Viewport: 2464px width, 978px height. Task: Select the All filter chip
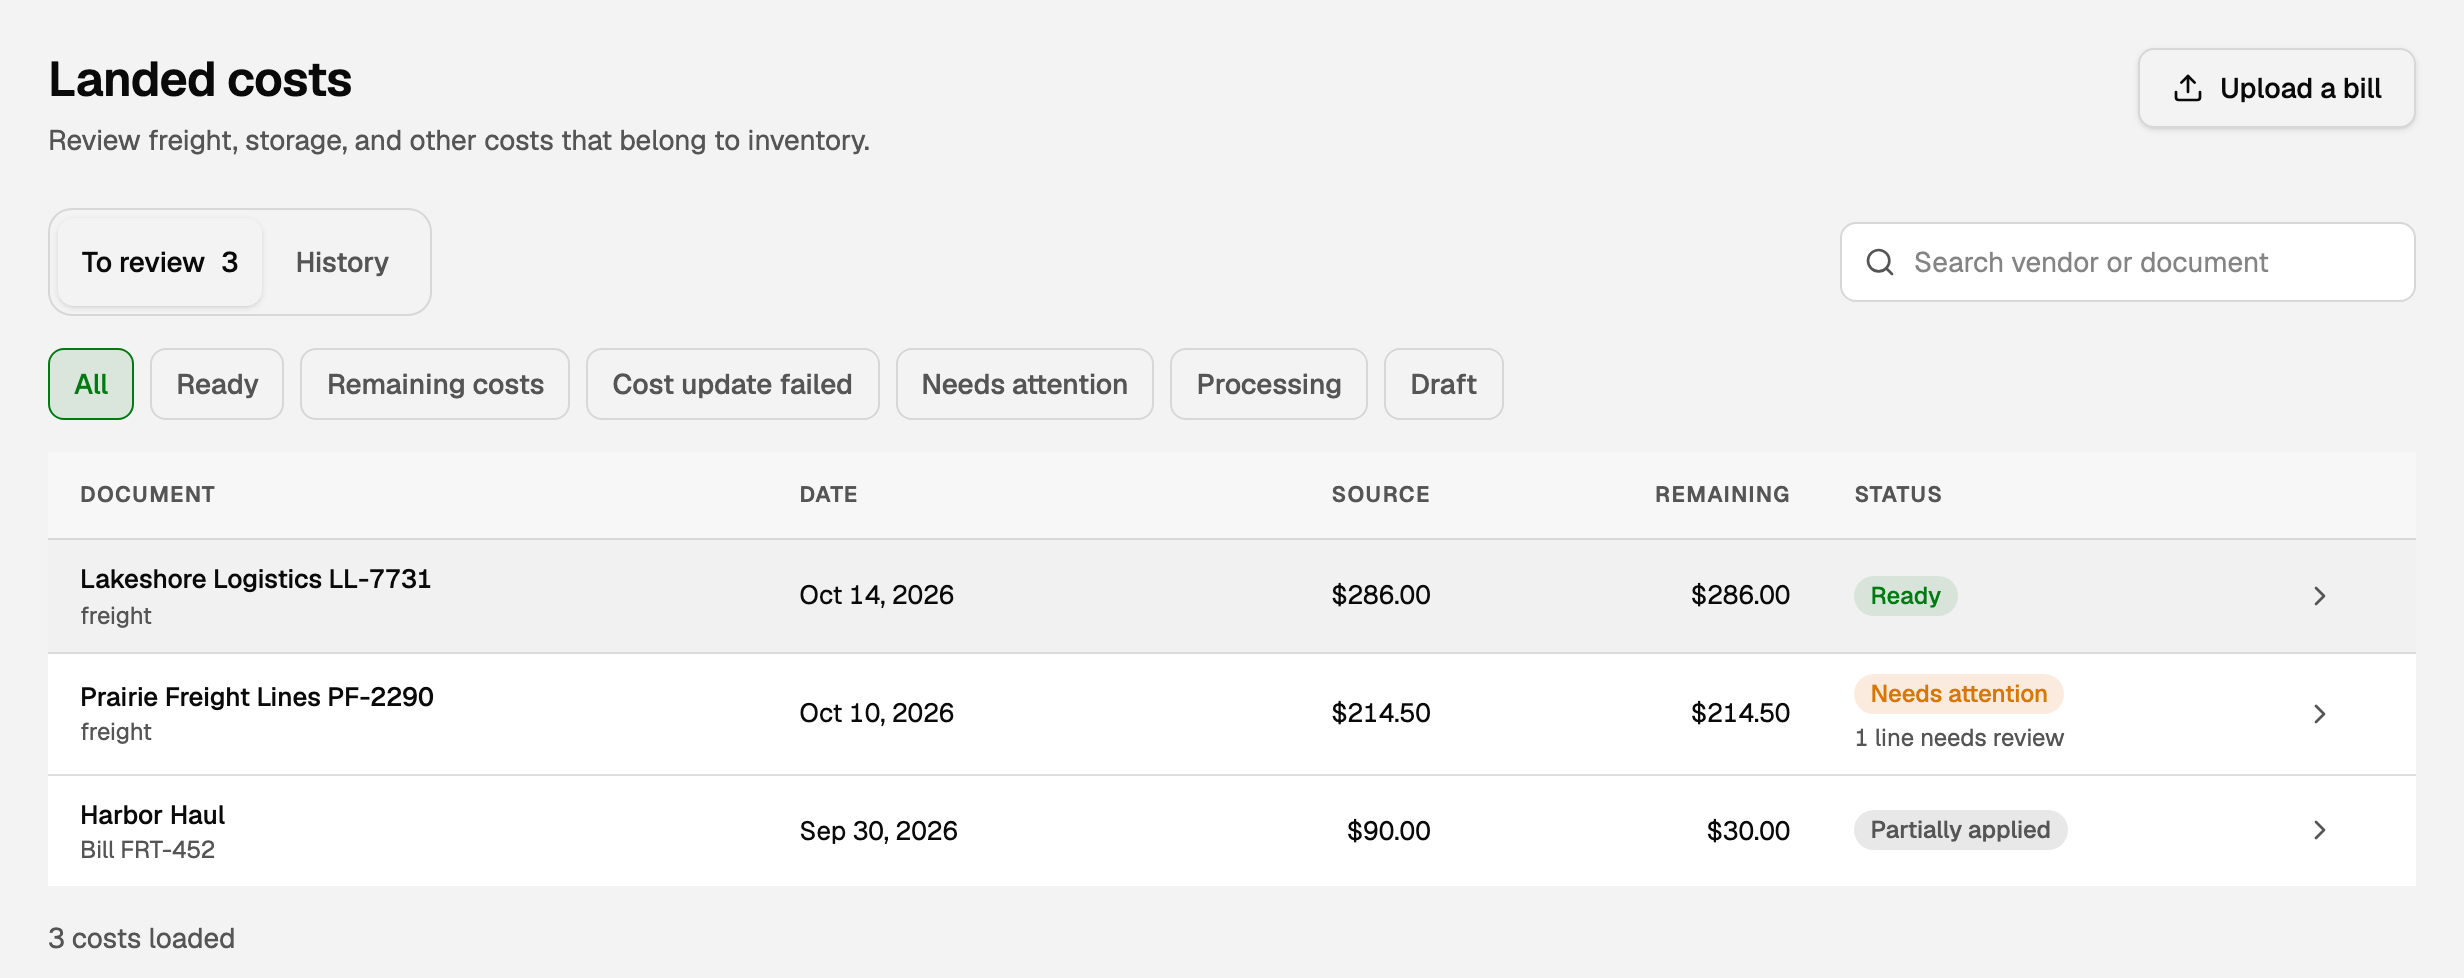[91, 384]
